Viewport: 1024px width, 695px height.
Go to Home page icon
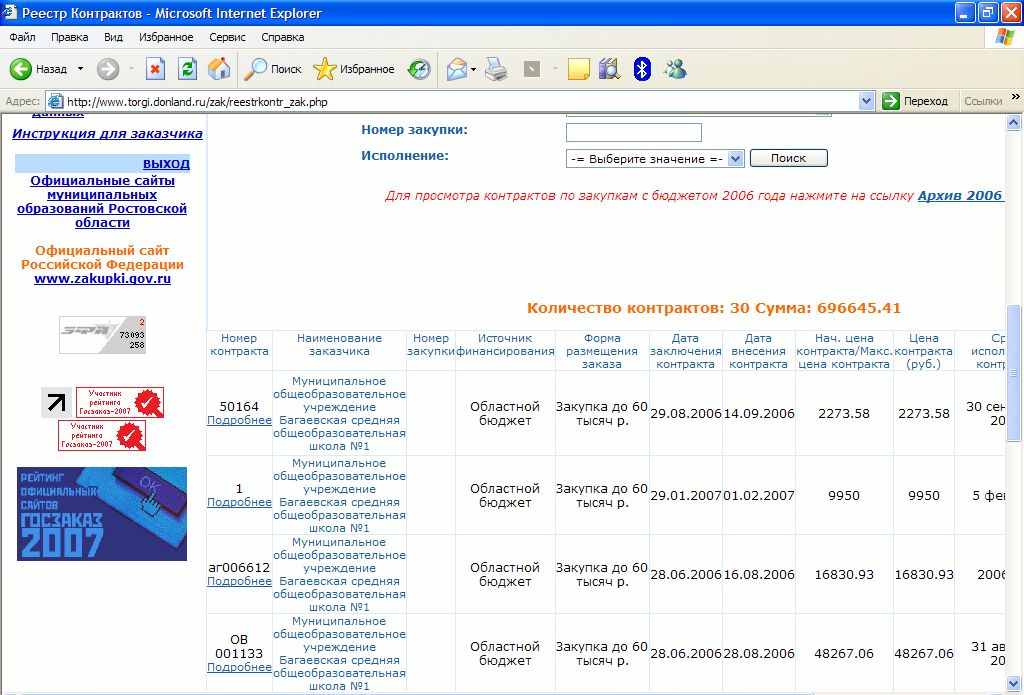coord(219,69)
